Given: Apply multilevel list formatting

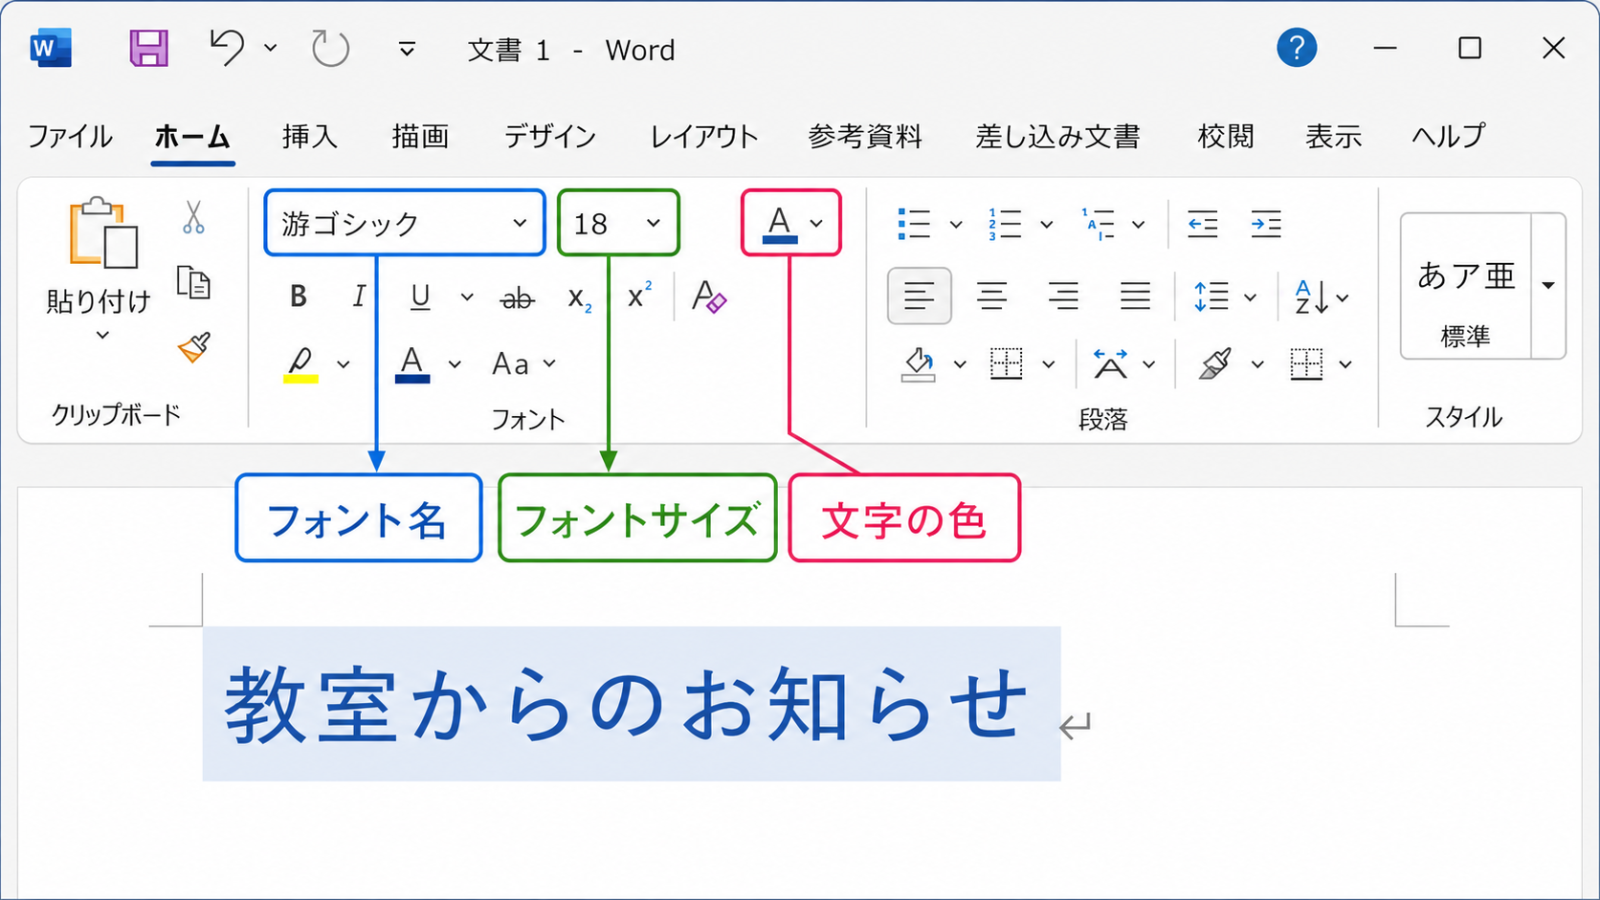Looking at the screenshot, I should (1098, 224).
